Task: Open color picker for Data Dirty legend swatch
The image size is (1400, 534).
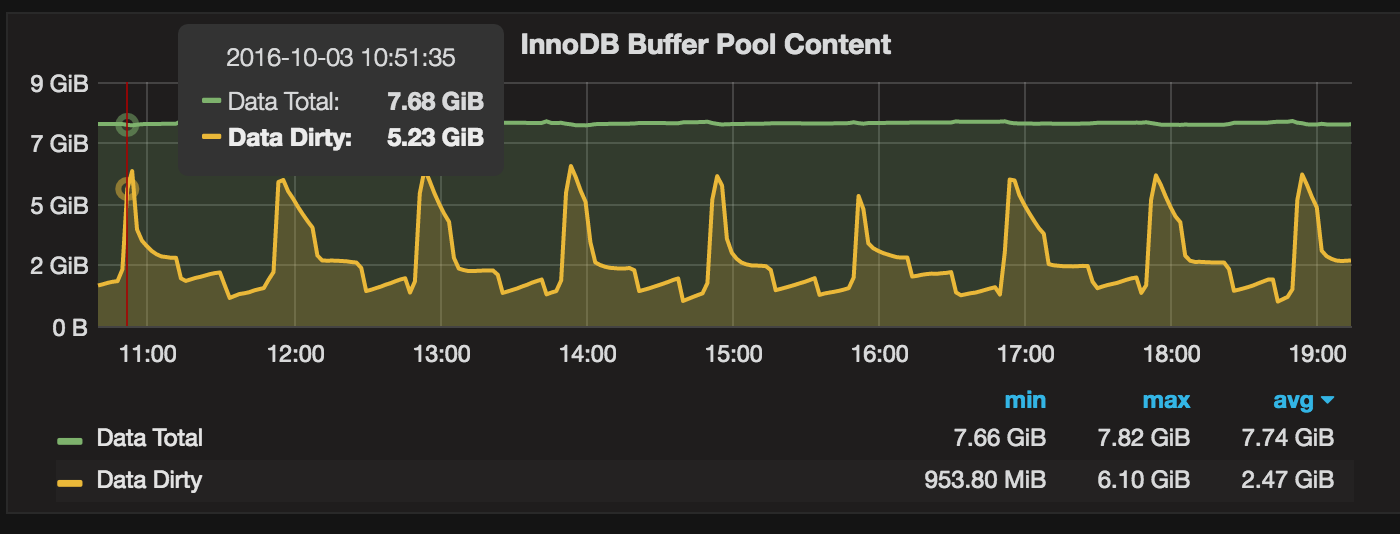Action: [70, 481]
